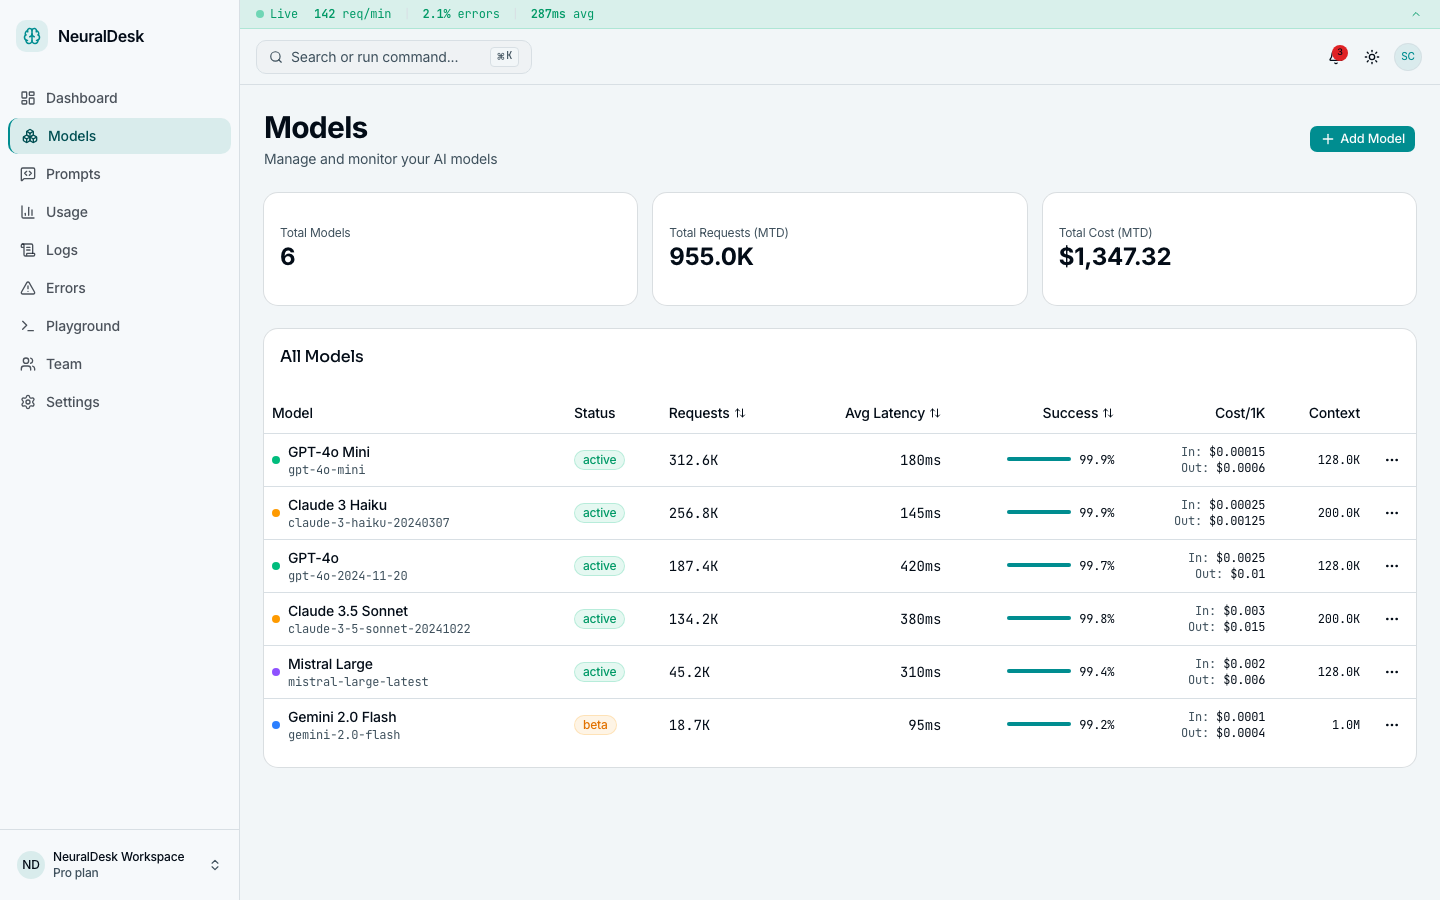Click the Usage chart icon

coord(29,212)
